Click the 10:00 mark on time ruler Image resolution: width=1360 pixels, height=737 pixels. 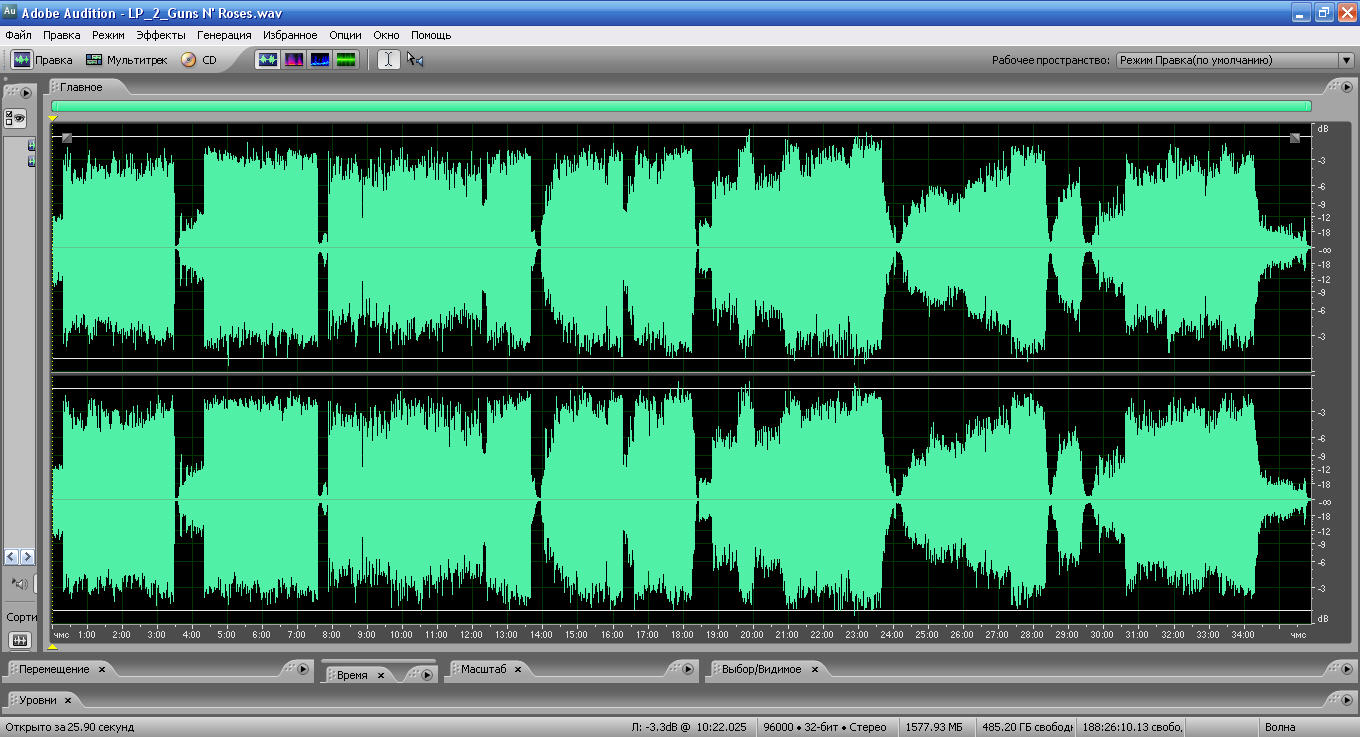coord(401,635)
